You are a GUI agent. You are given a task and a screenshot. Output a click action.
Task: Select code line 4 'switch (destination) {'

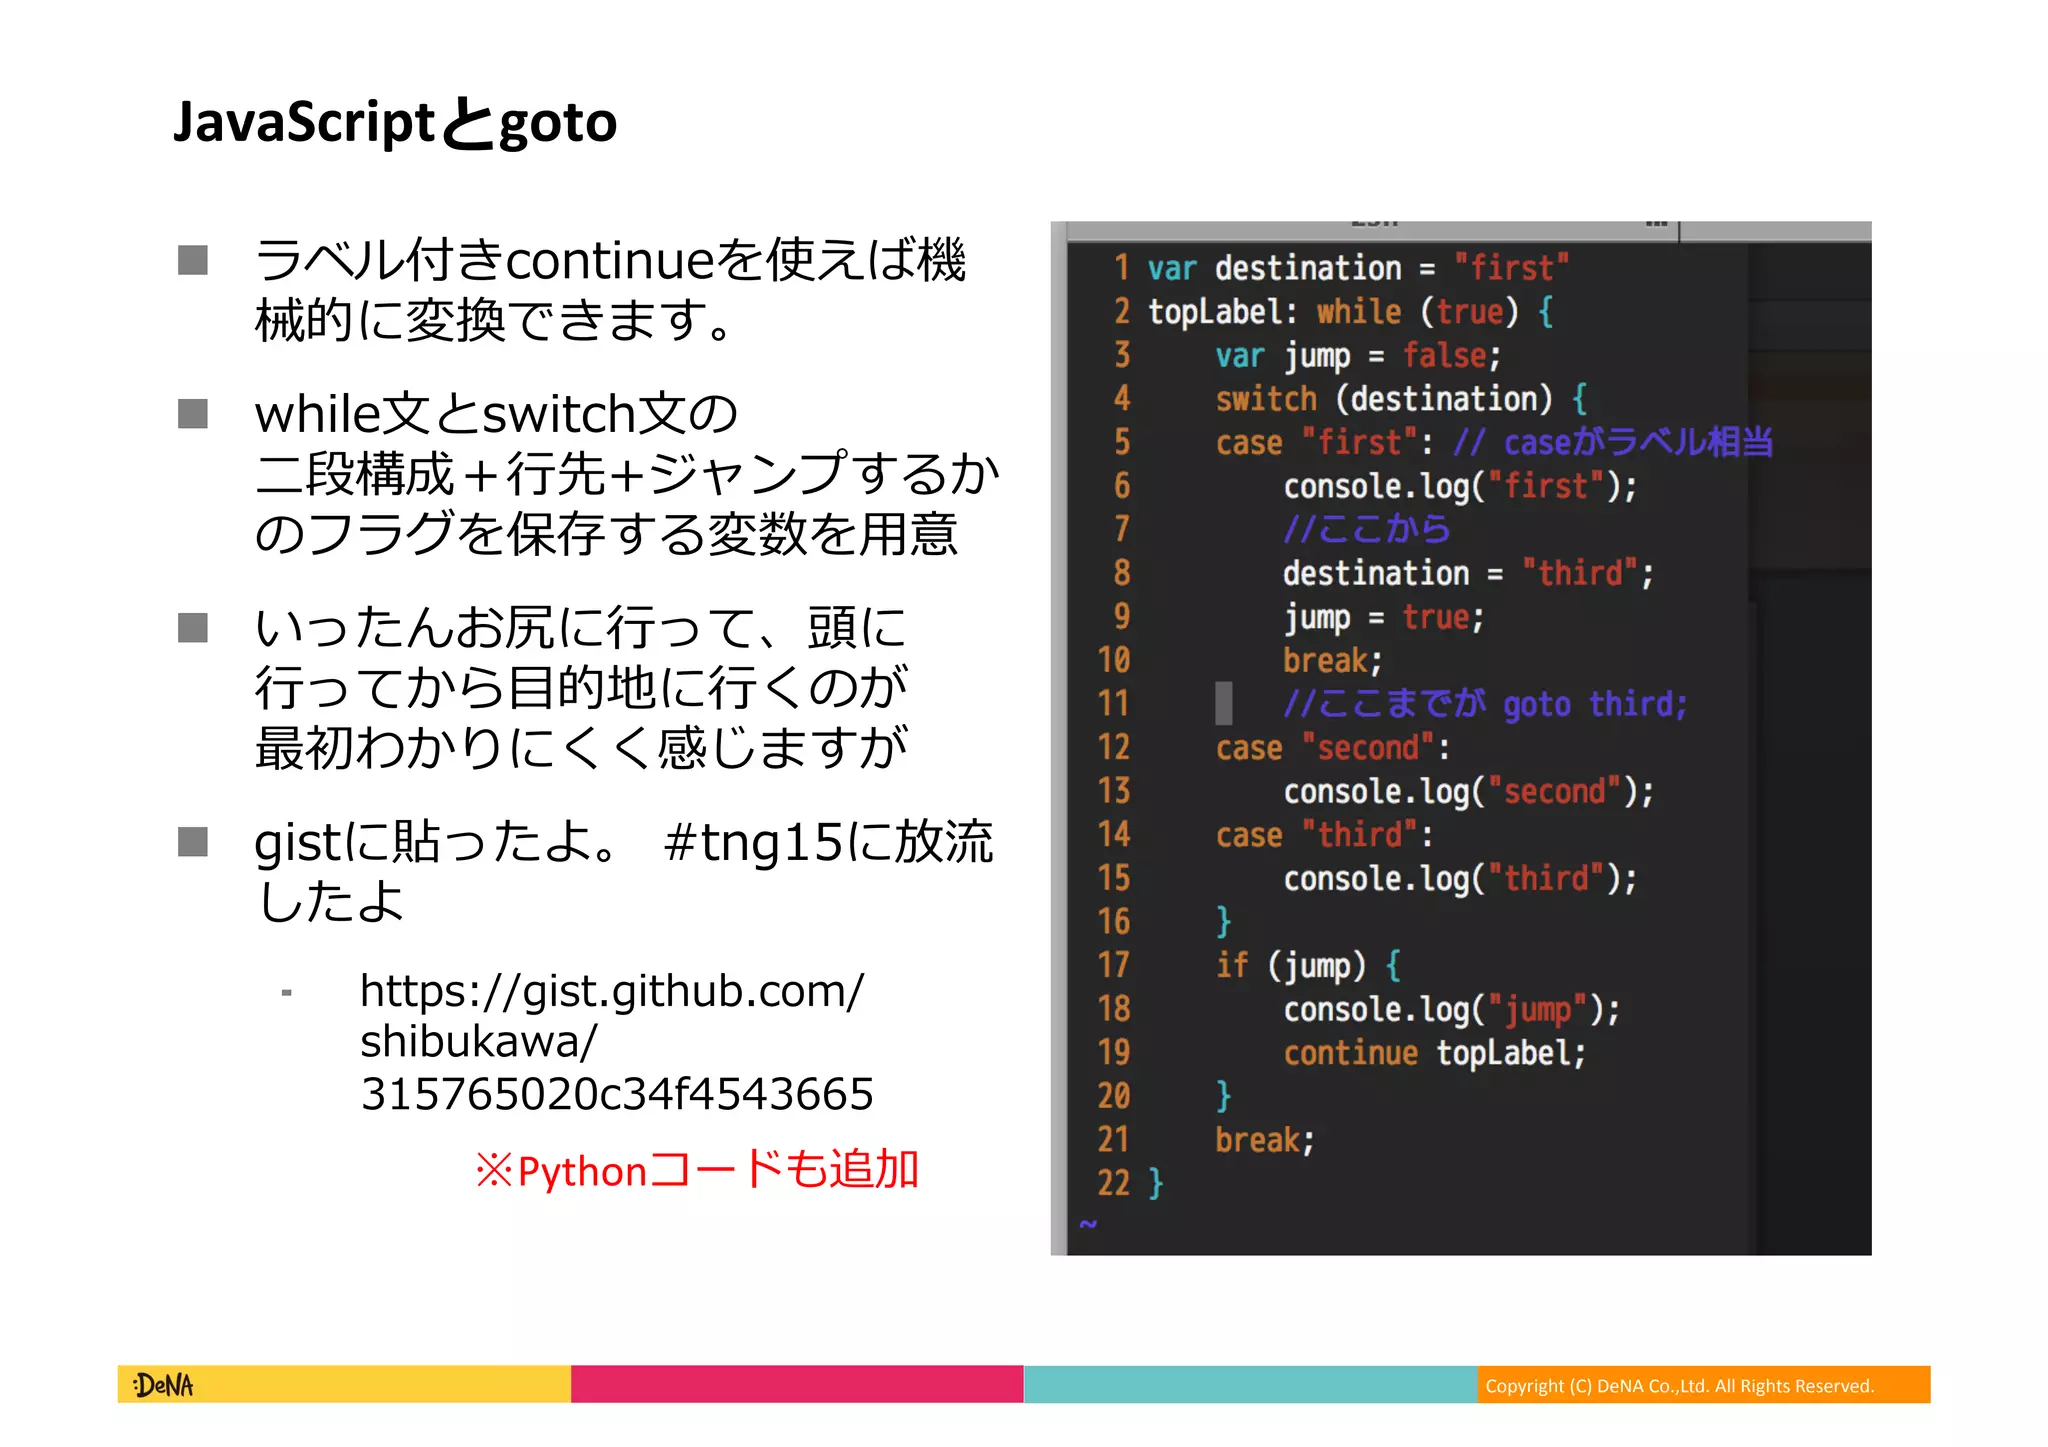(1401, 399)
